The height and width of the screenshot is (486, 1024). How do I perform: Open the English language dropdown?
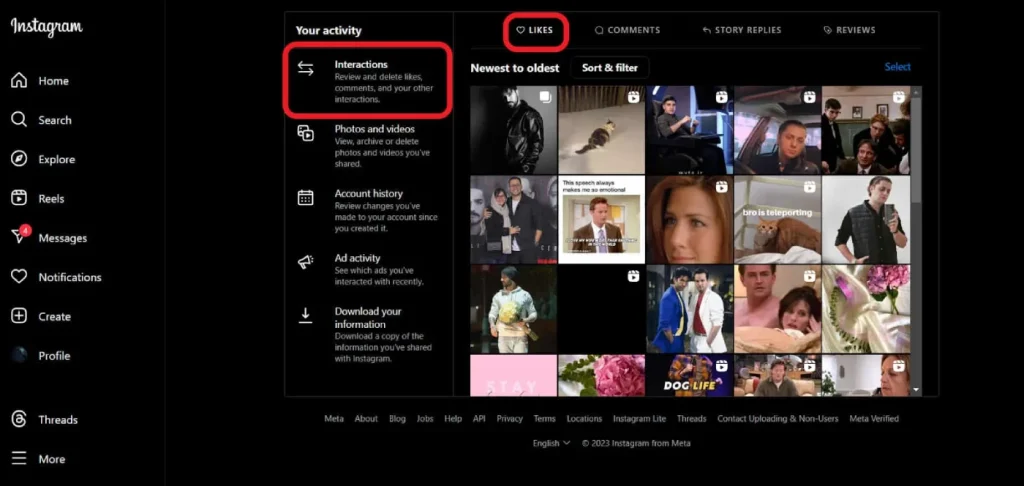click(551, 443)
